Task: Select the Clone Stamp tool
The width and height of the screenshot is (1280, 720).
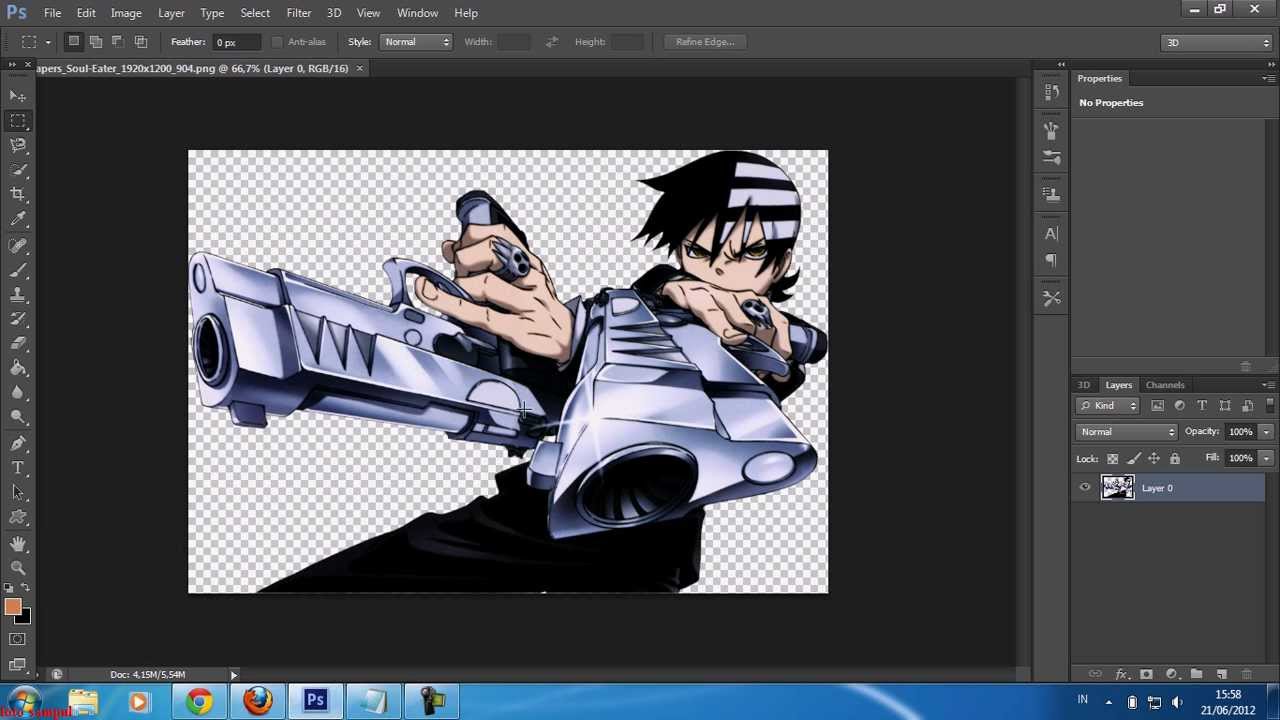Action: click(18, 295)
